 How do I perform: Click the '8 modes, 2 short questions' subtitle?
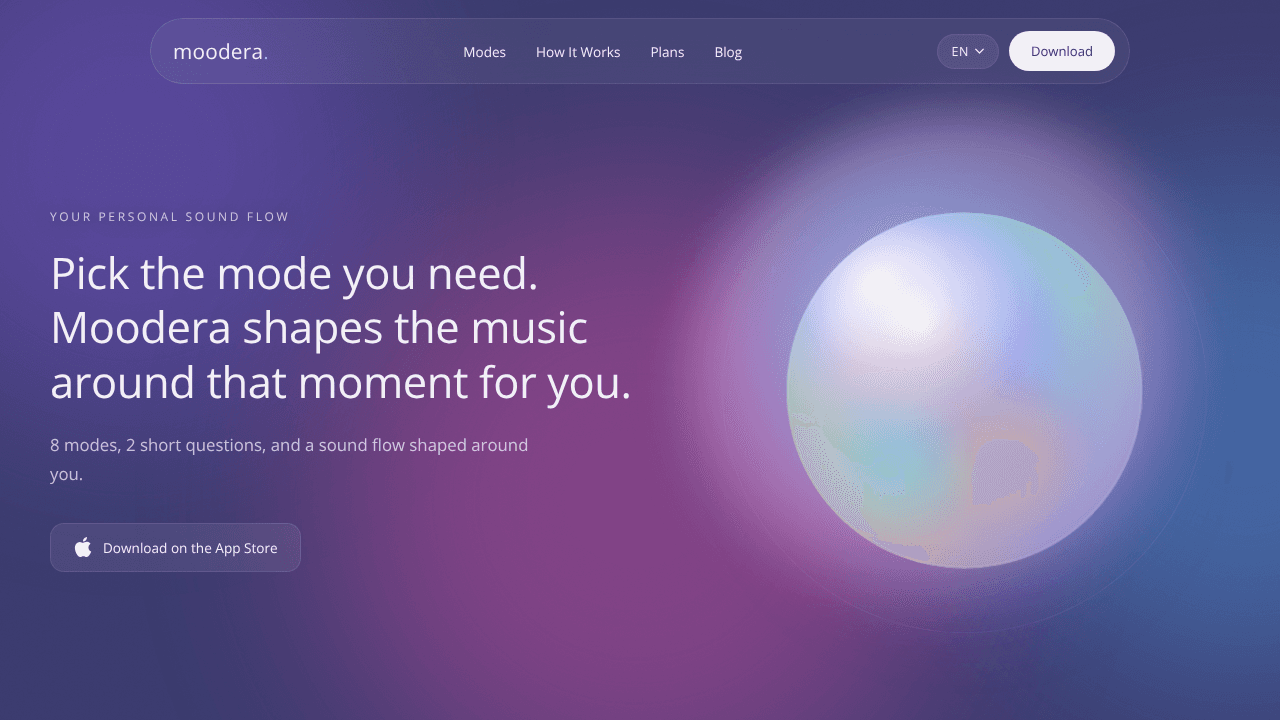pos(289,459)
